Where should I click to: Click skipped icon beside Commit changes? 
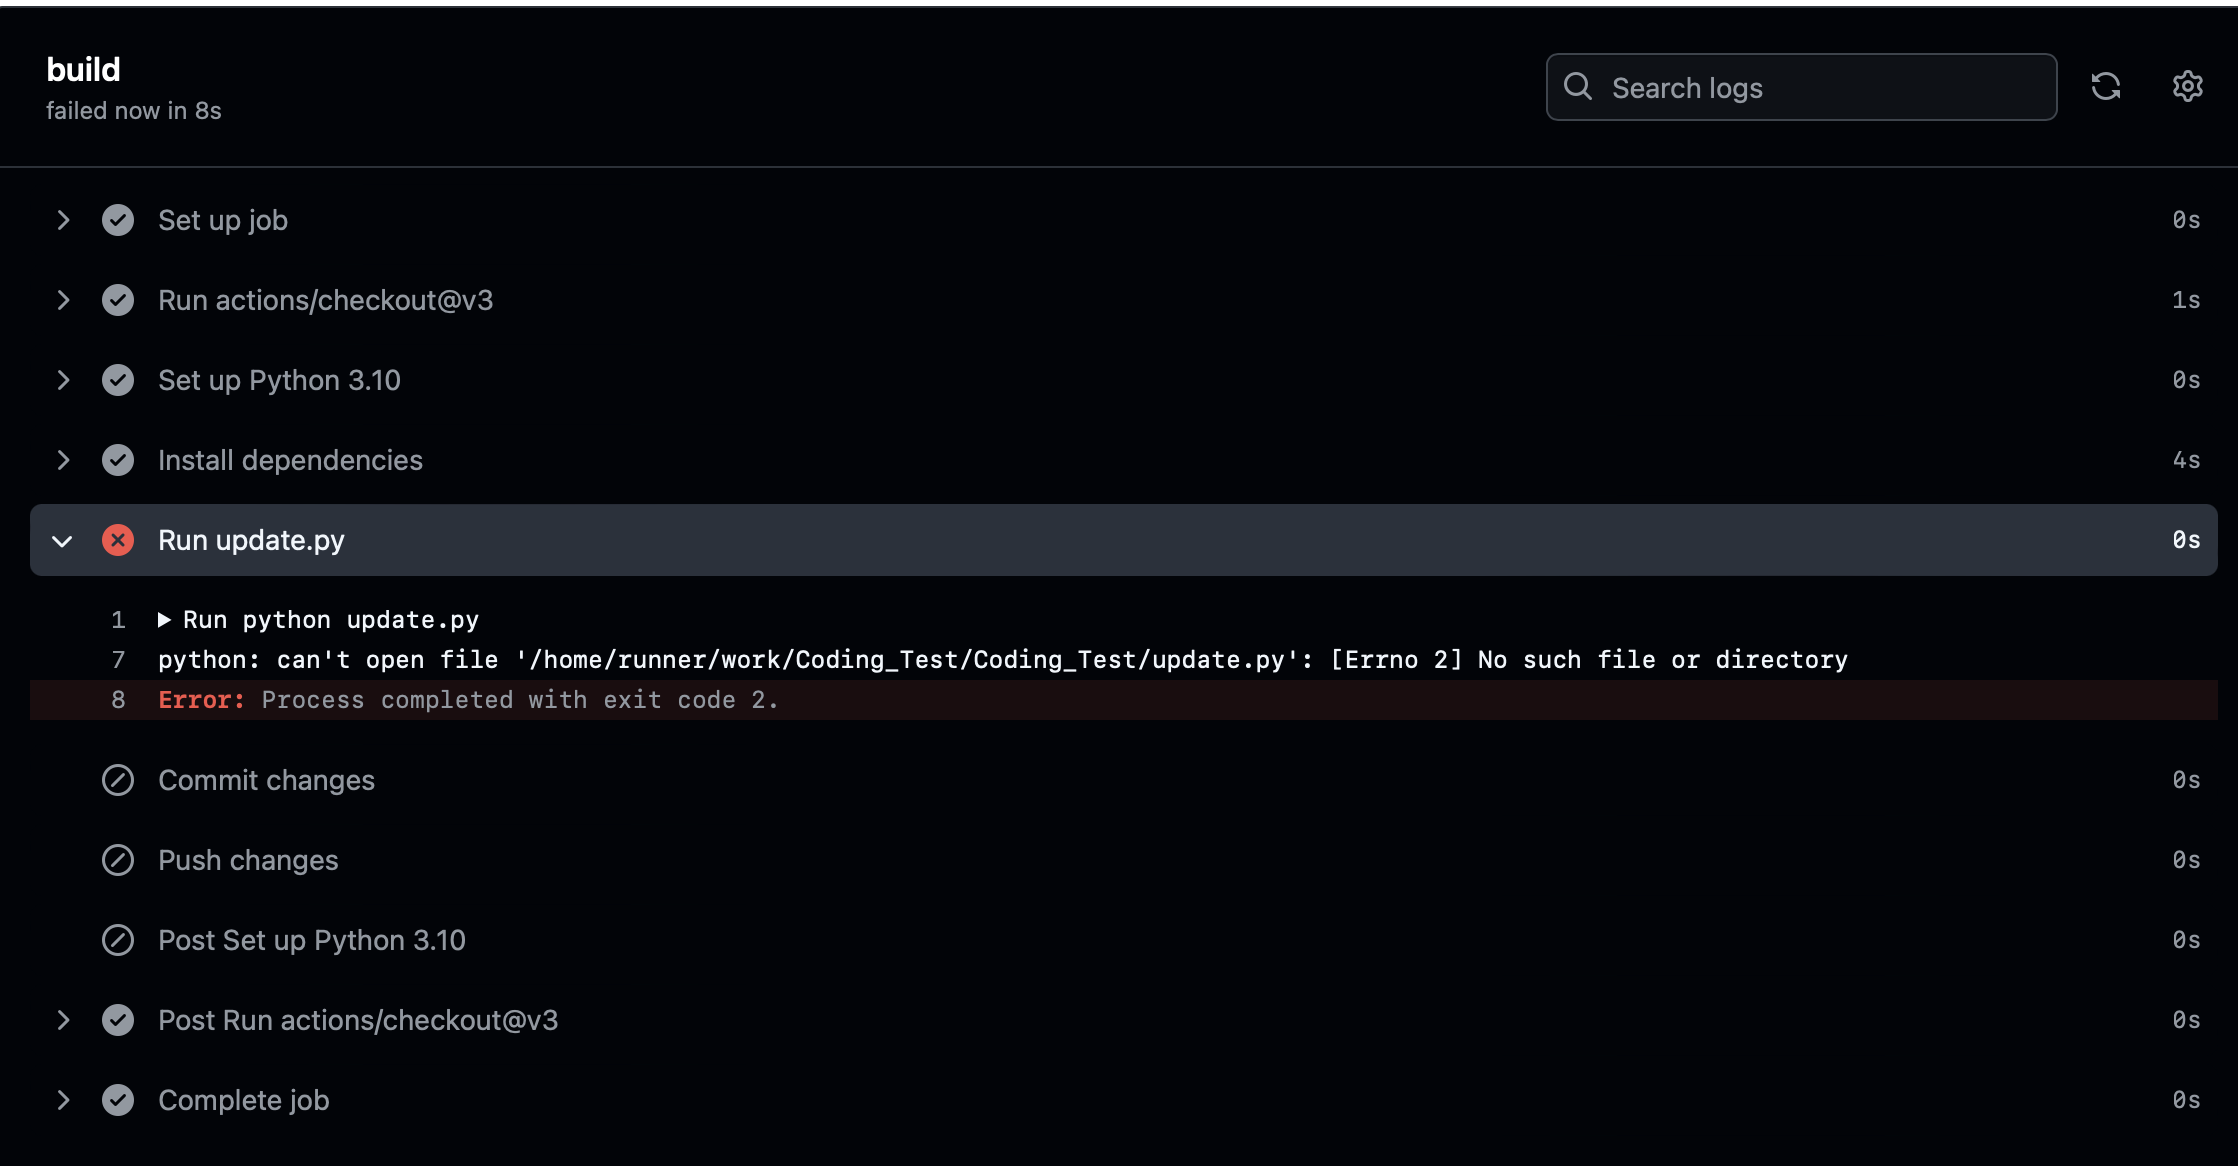tap(118, 780)
